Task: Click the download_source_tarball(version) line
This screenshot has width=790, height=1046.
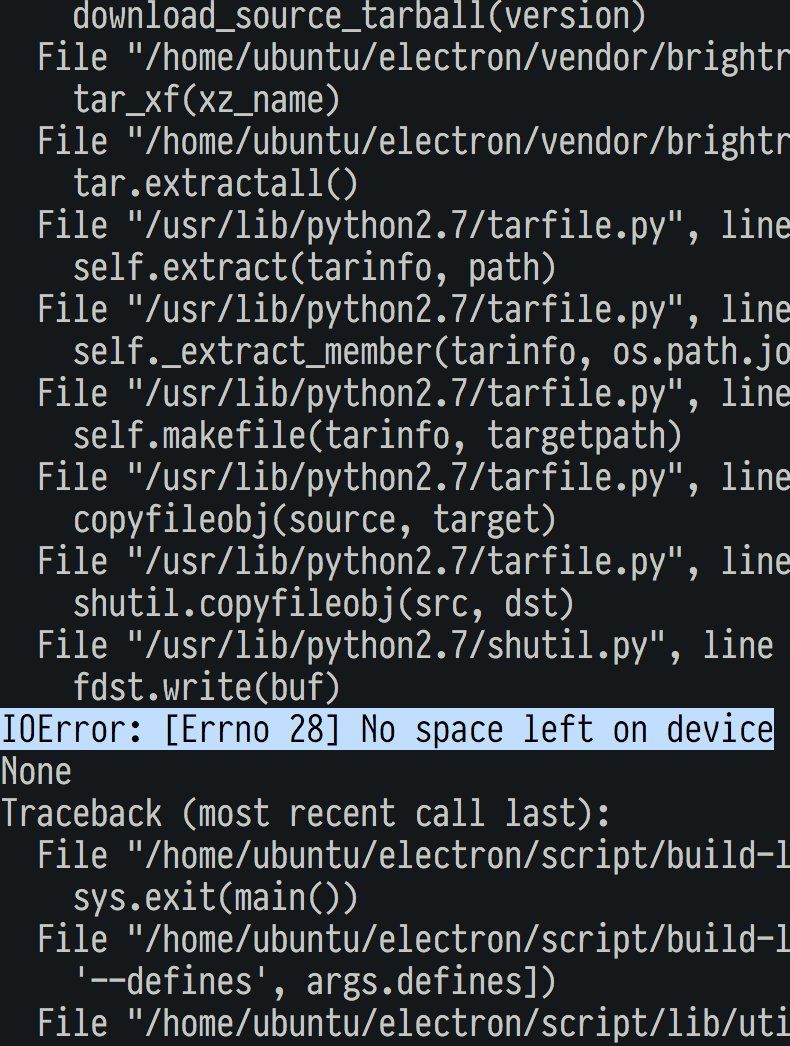Action: 359,16
